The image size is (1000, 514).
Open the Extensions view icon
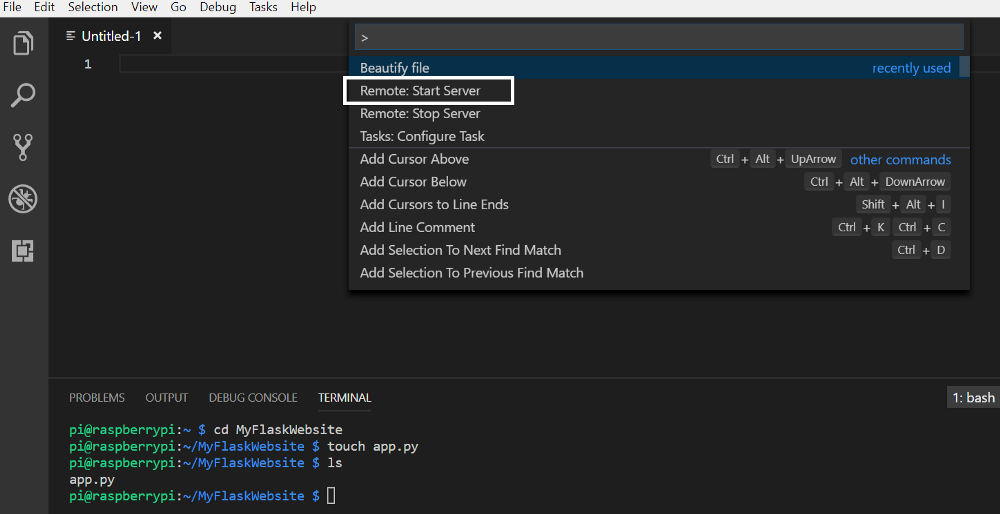[x=23, y=251]
